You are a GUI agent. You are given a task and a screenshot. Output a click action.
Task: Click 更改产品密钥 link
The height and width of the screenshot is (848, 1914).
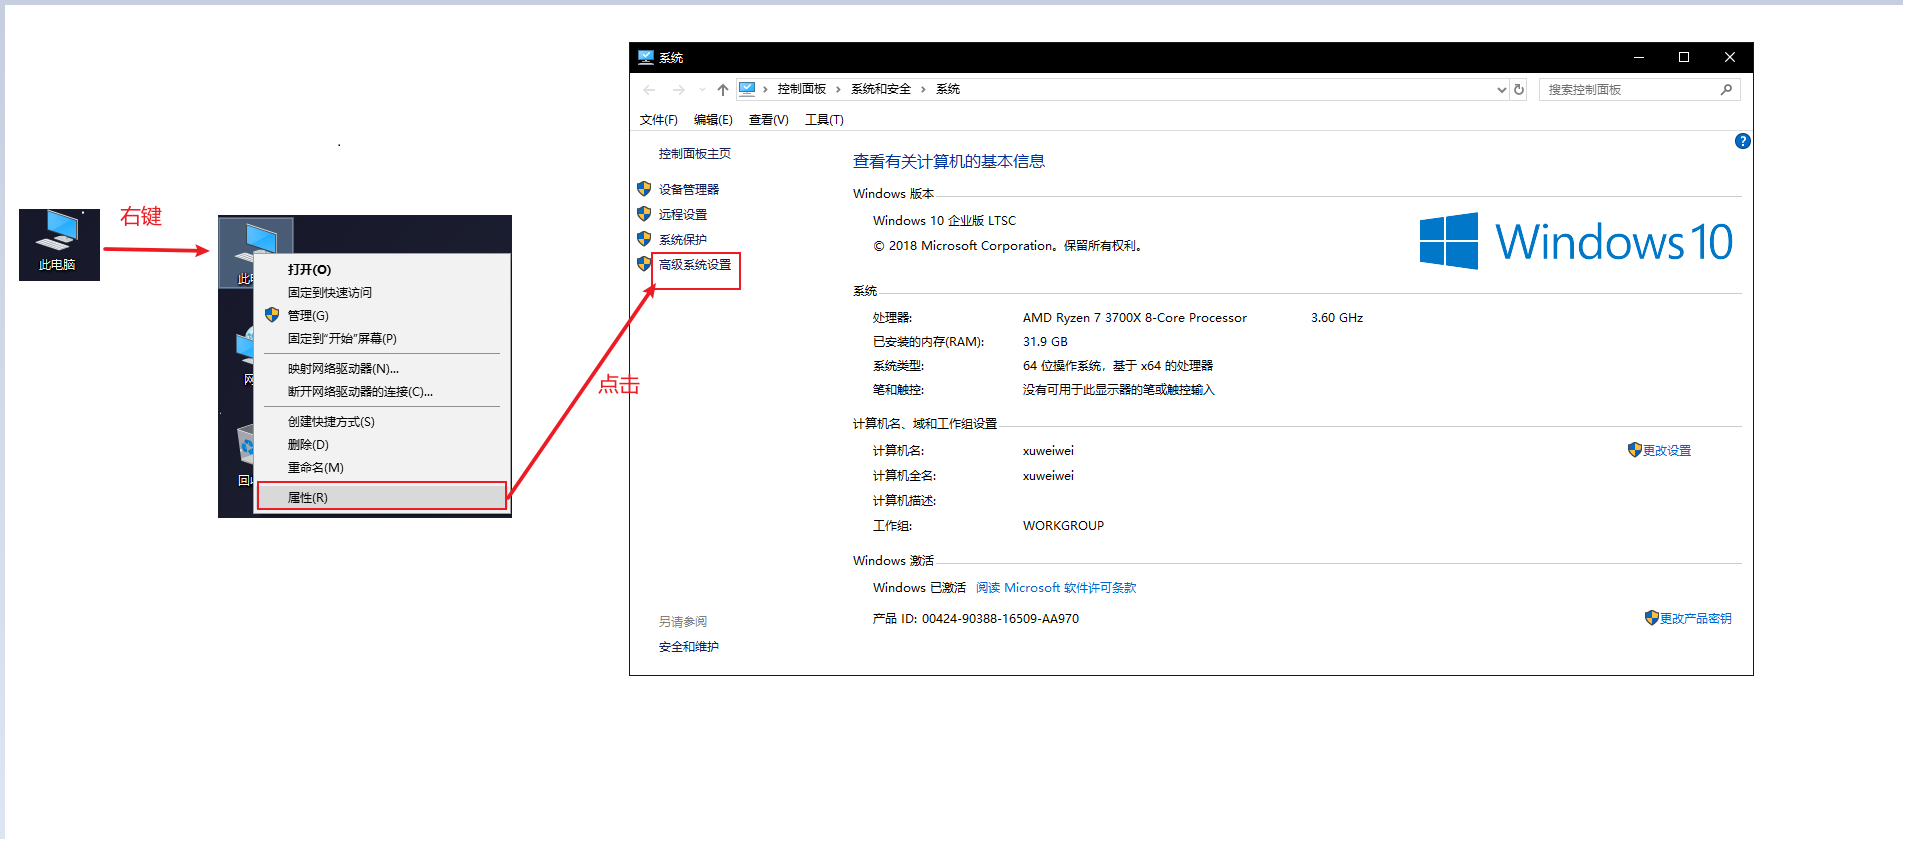coord(1696,618)
